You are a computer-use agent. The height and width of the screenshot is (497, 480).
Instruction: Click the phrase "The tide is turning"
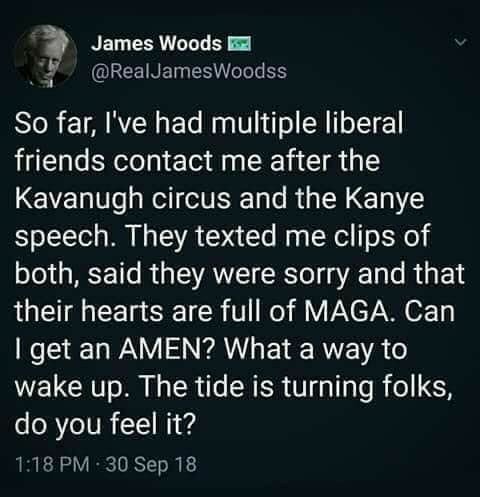point(257,387)
